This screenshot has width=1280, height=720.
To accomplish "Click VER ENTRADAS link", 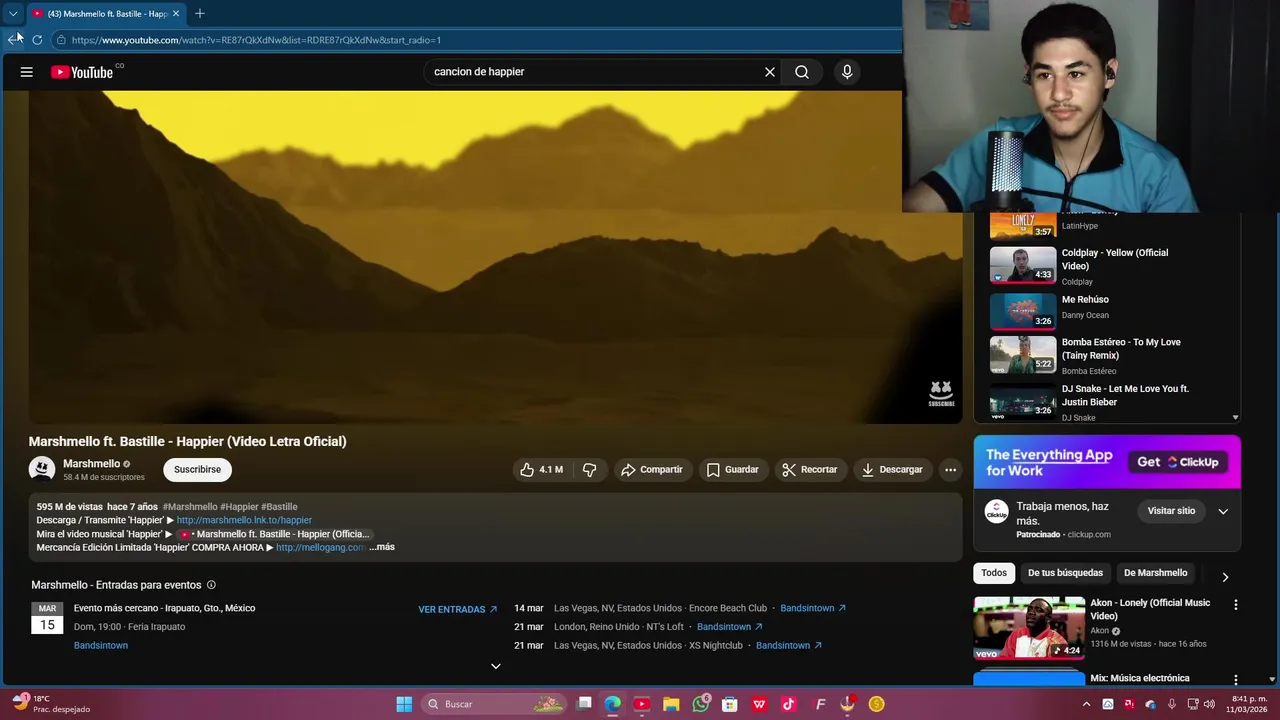I will coord(458,609).
